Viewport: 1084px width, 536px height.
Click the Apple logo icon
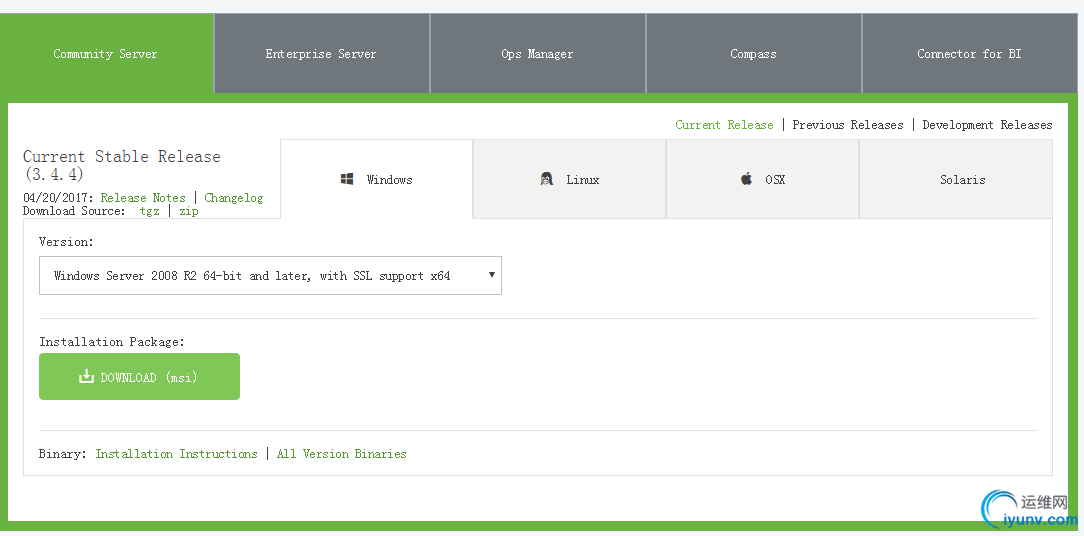tap(747, 178)
